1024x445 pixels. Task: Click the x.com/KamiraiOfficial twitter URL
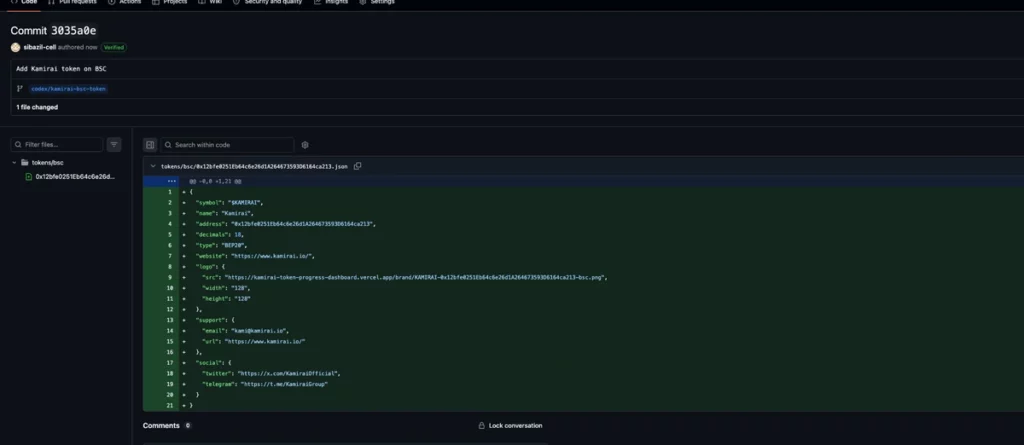tap(288, 374)
